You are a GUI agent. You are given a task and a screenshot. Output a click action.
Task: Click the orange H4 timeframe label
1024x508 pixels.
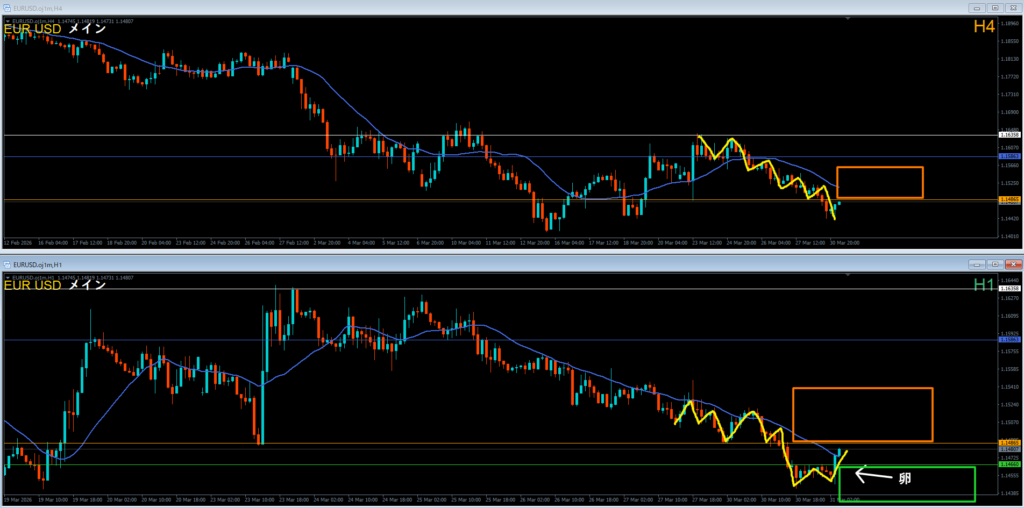pyautogui.click(x=984, y=27)
